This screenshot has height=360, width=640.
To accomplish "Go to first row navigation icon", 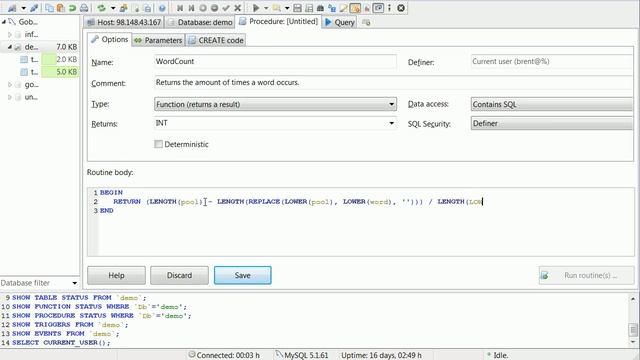I will tap(180, 8).
